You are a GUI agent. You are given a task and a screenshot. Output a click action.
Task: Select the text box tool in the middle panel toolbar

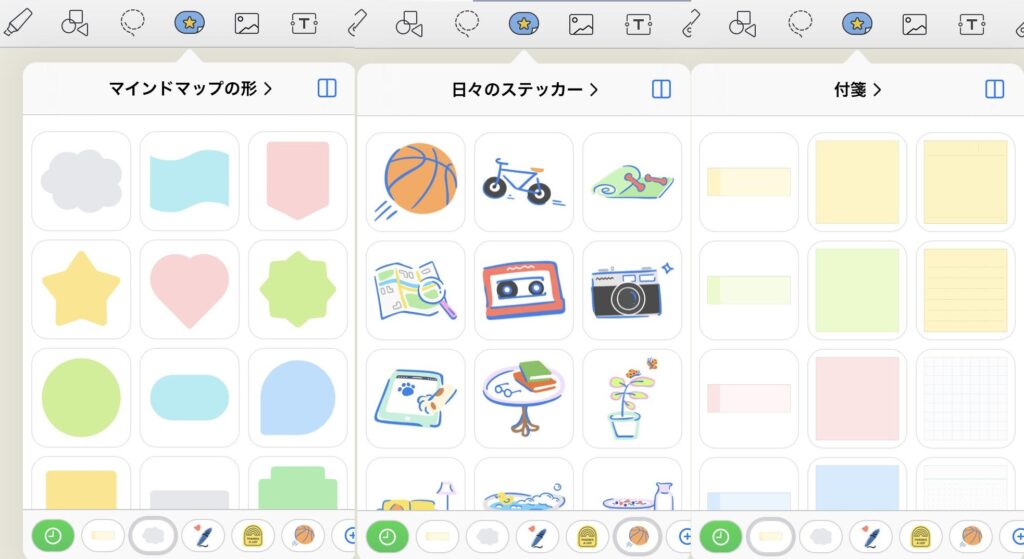(638, 25)
